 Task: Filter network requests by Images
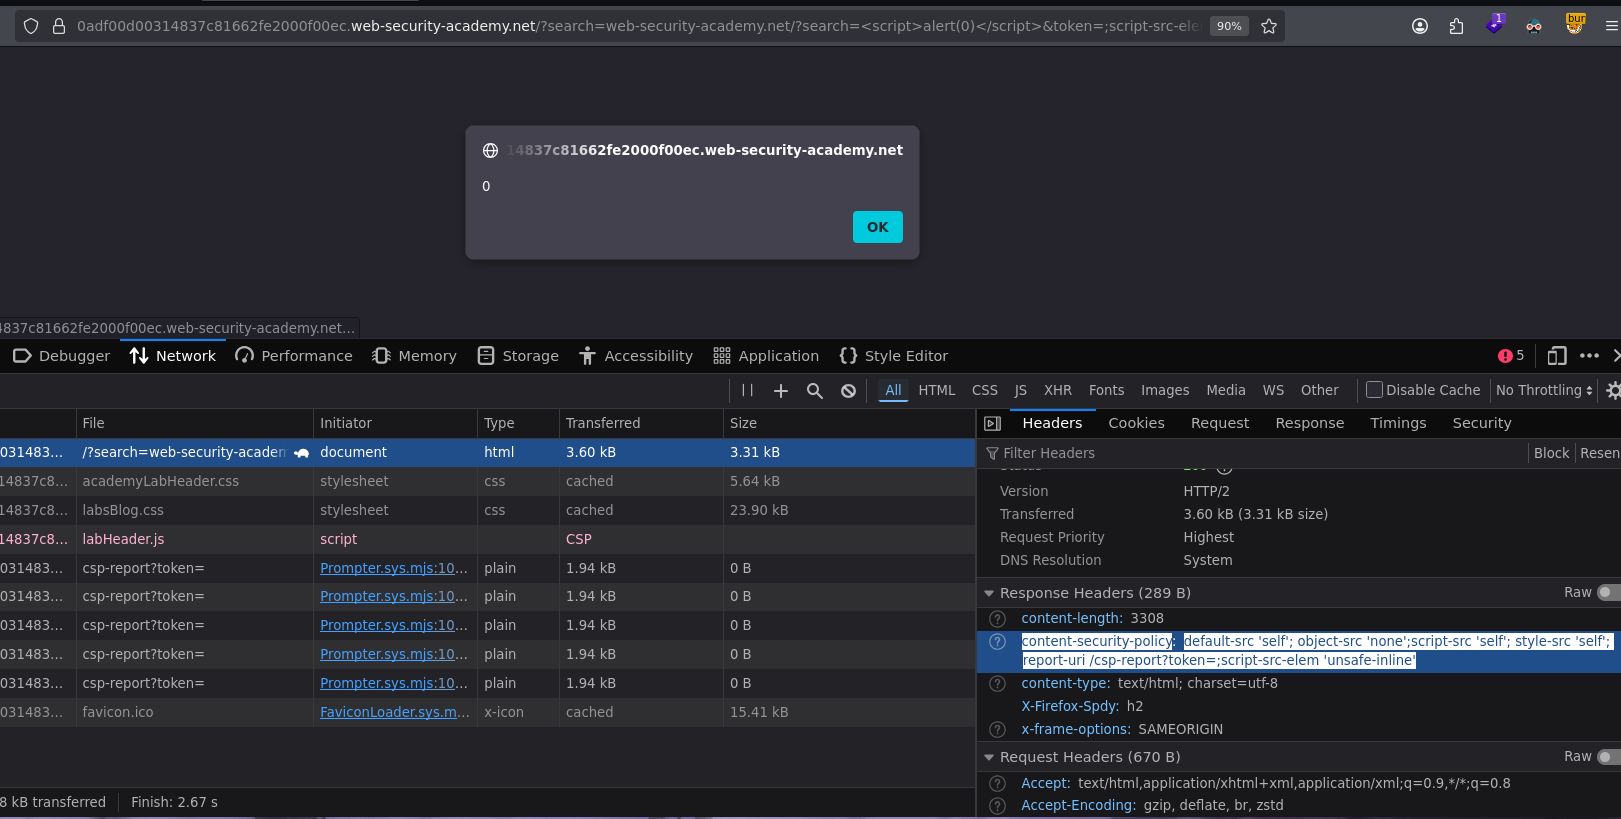[1165, 391]
